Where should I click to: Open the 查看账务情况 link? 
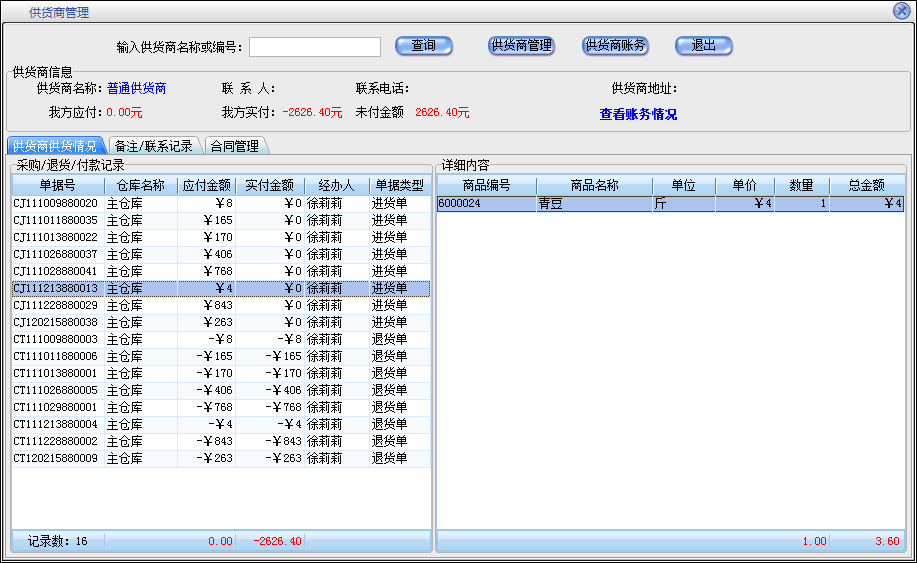pyautogui.click(x=638, y=114)
